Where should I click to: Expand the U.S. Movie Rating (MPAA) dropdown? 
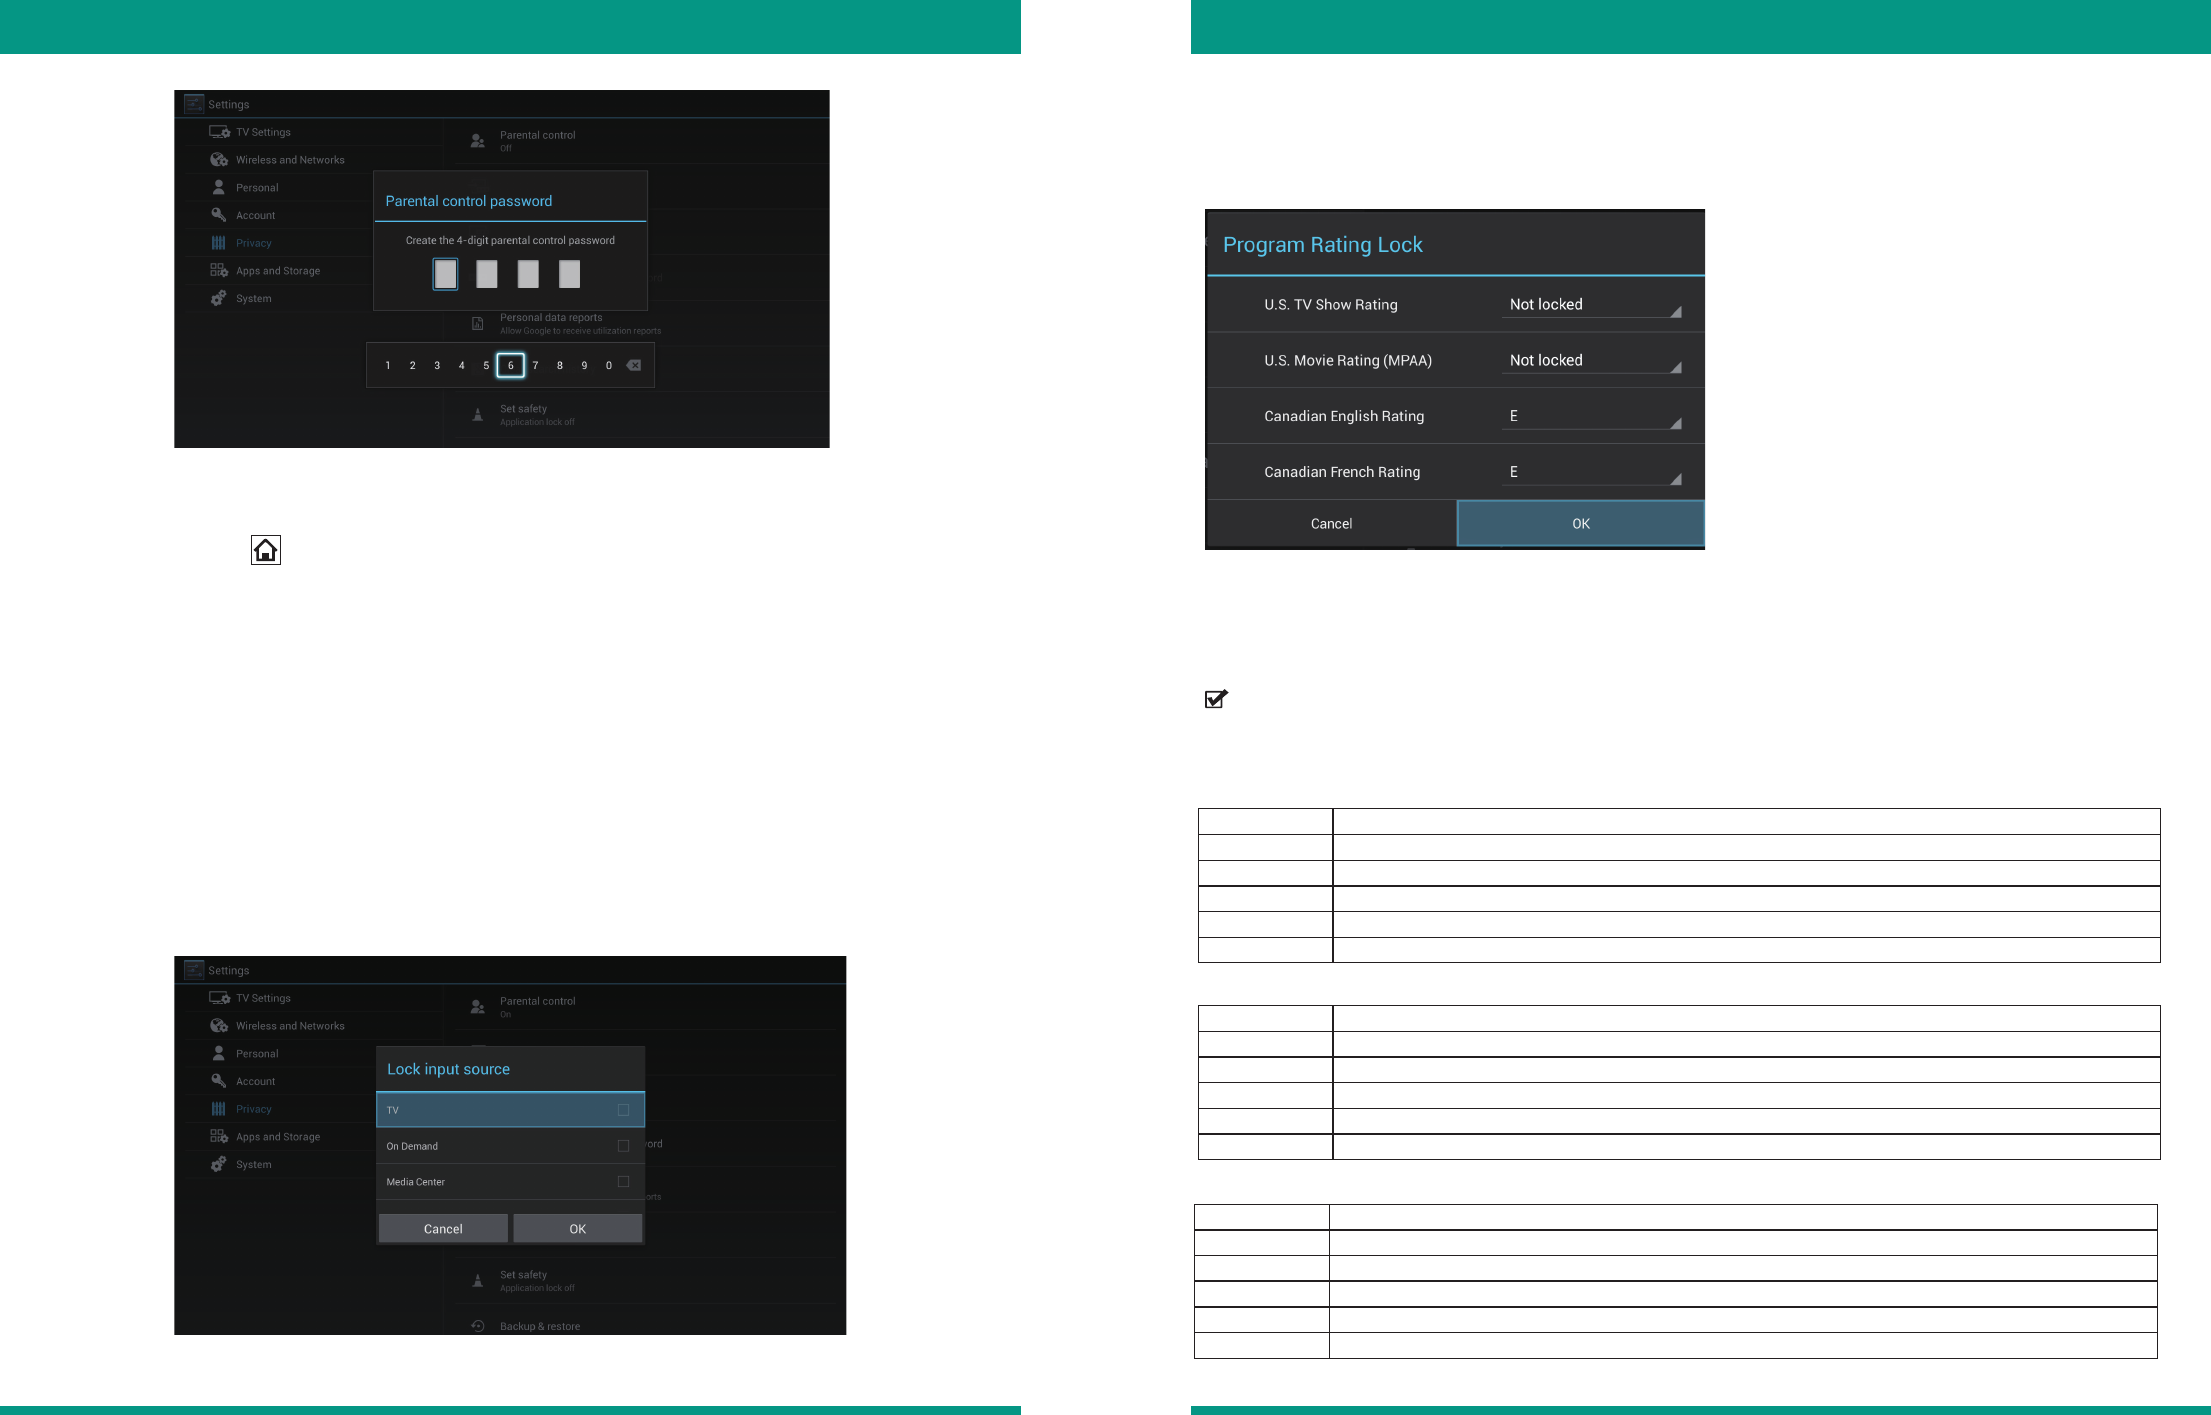click(x=1591, y=361)
